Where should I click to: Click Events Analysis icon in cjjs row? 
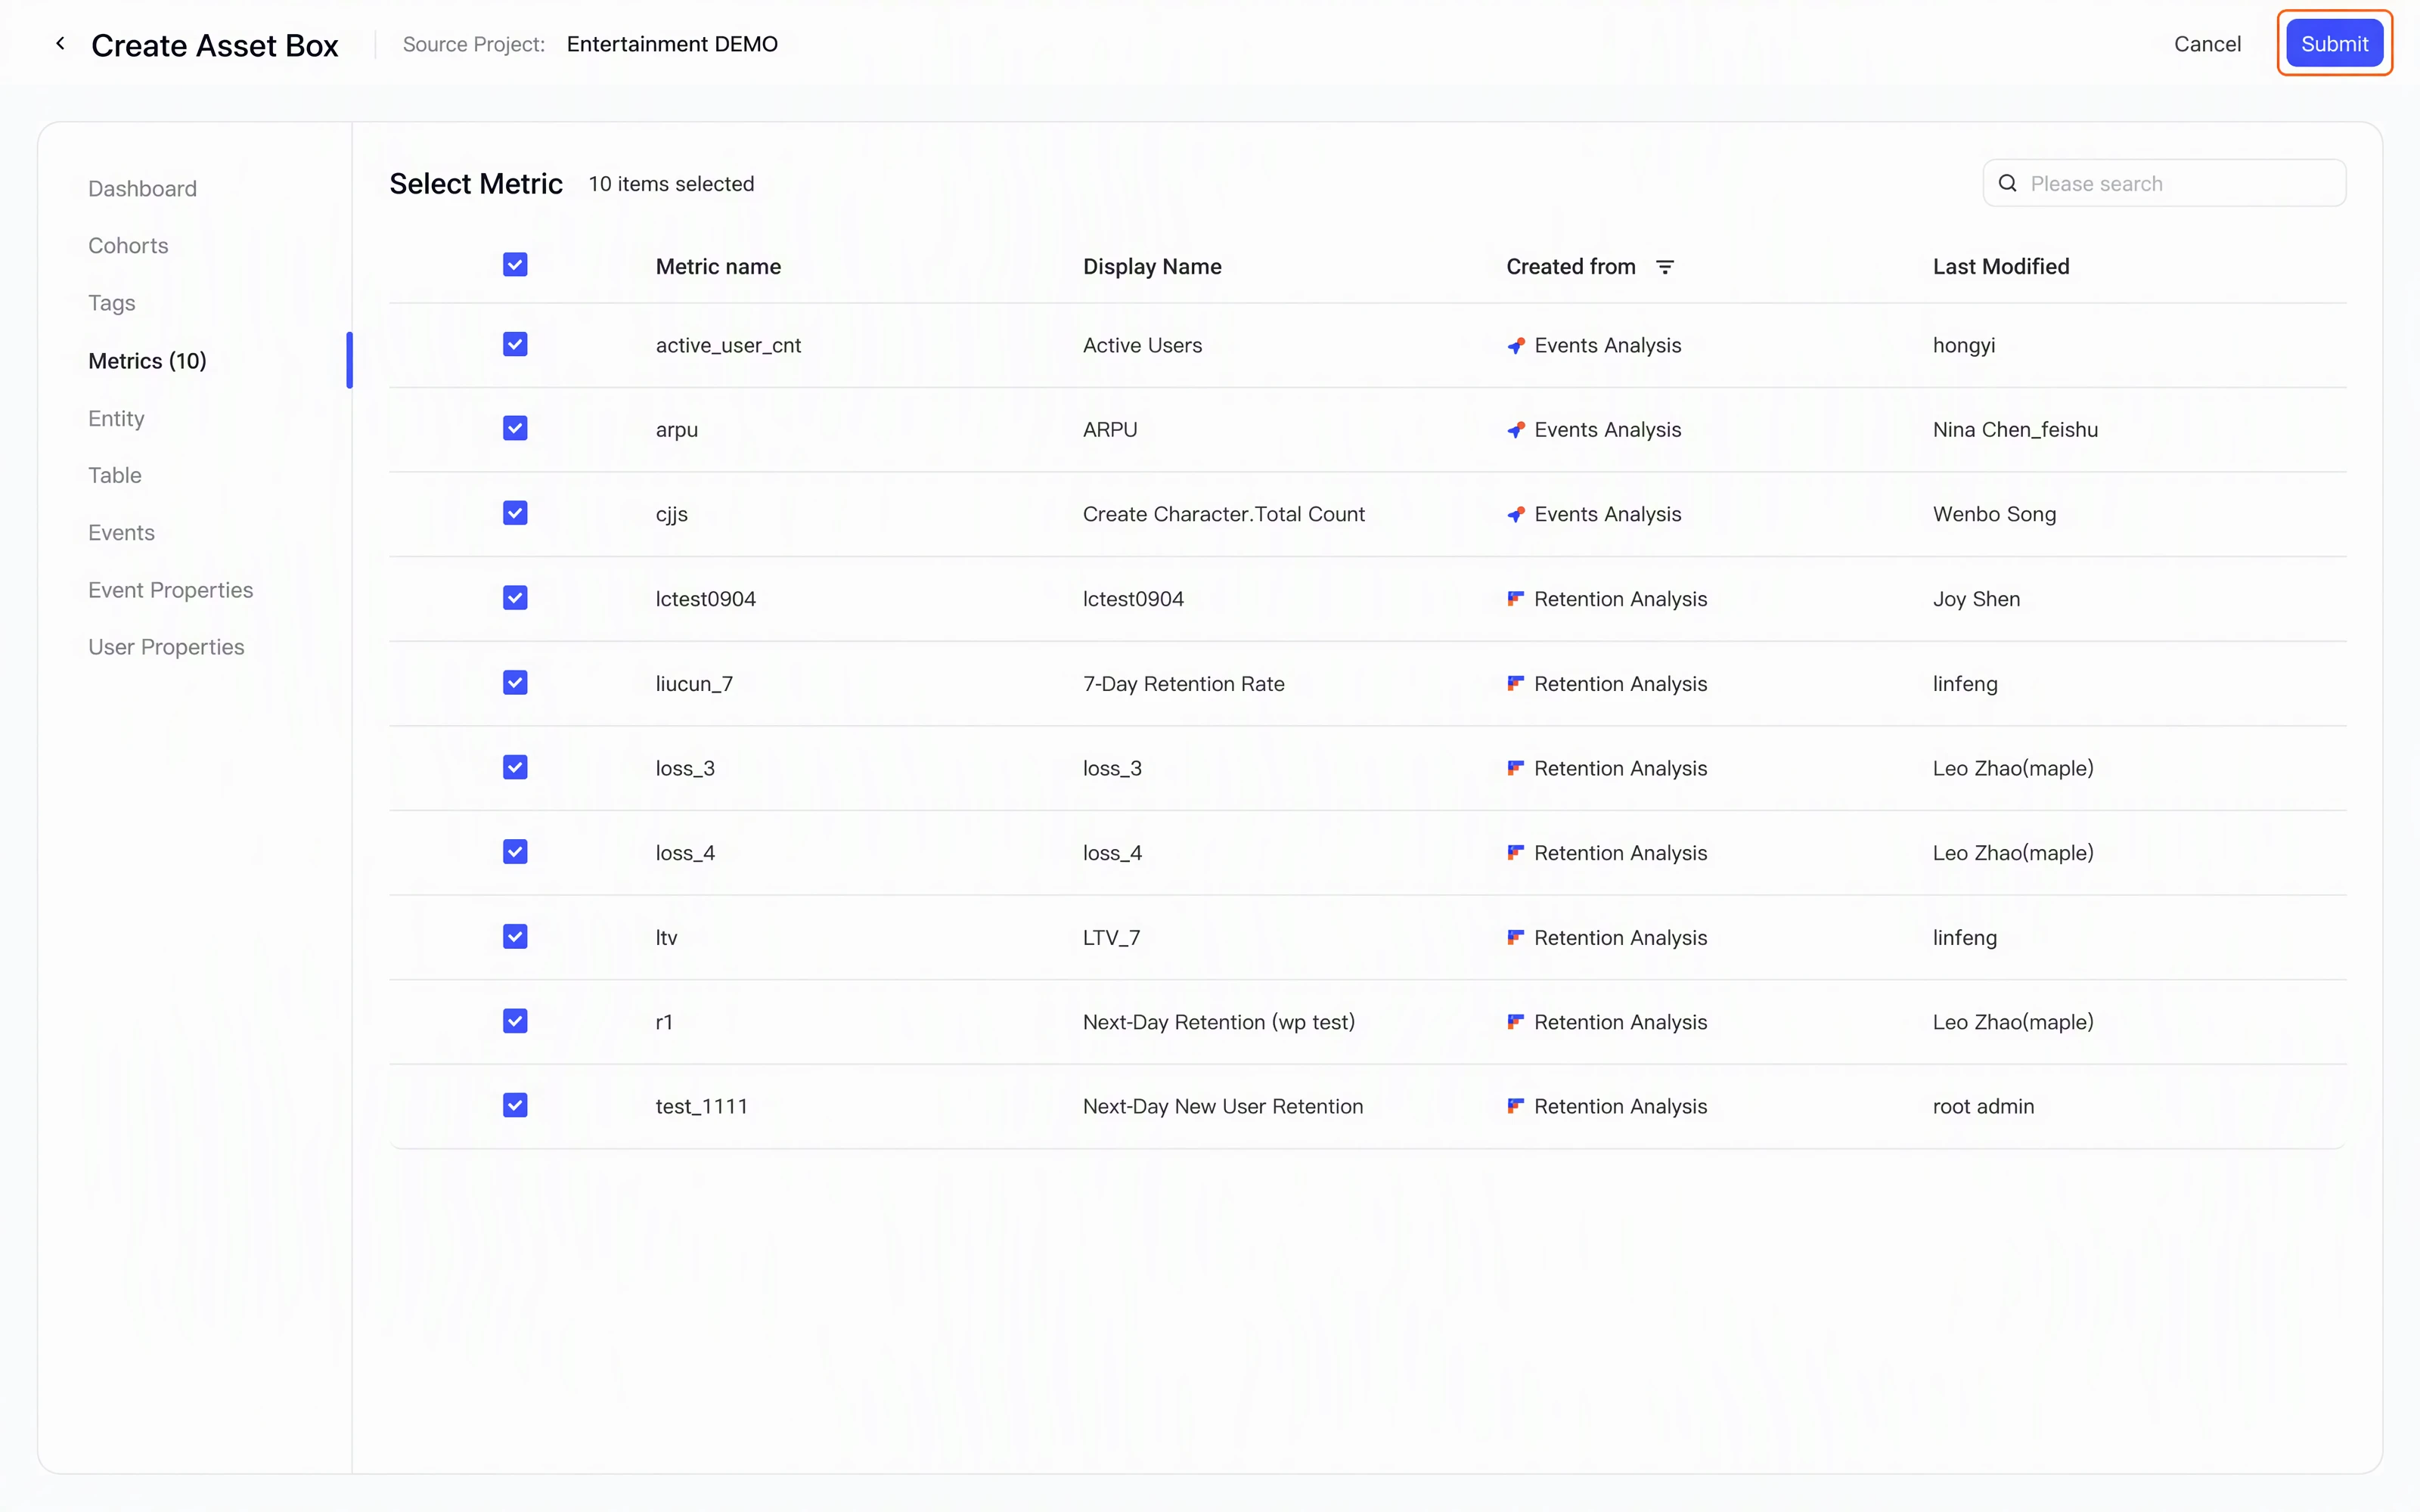1516,514
